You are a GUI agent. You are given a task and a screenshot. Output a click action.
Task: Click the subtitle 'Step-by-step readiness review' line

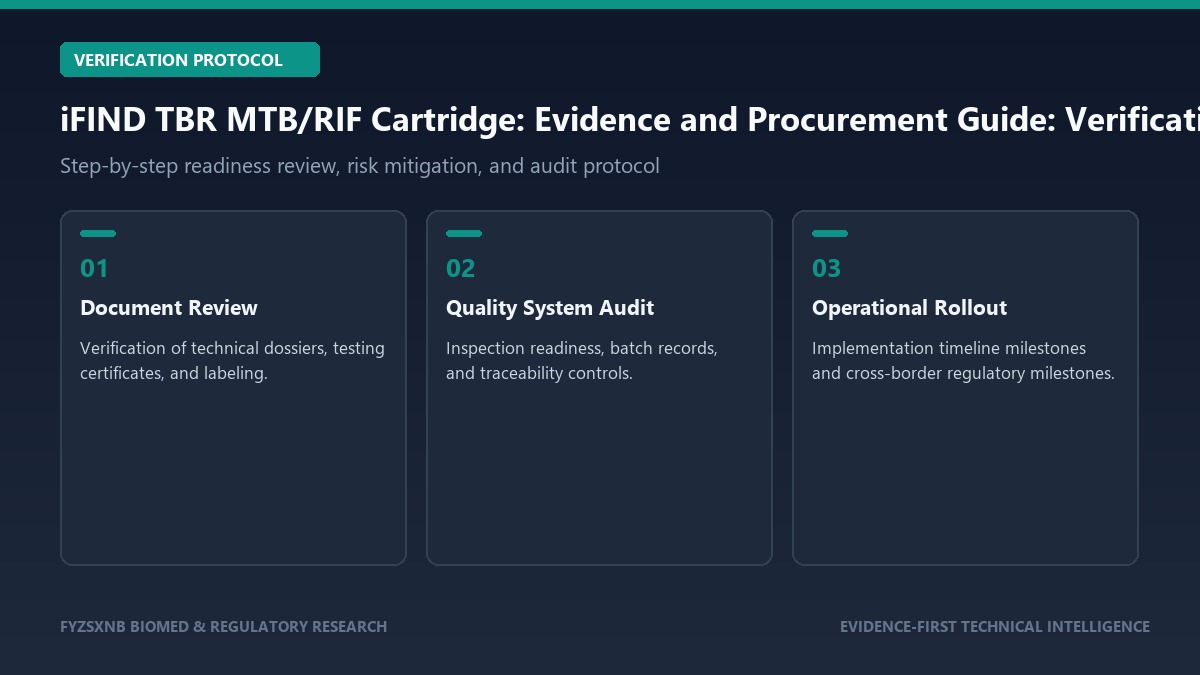(x=360, y=166)
